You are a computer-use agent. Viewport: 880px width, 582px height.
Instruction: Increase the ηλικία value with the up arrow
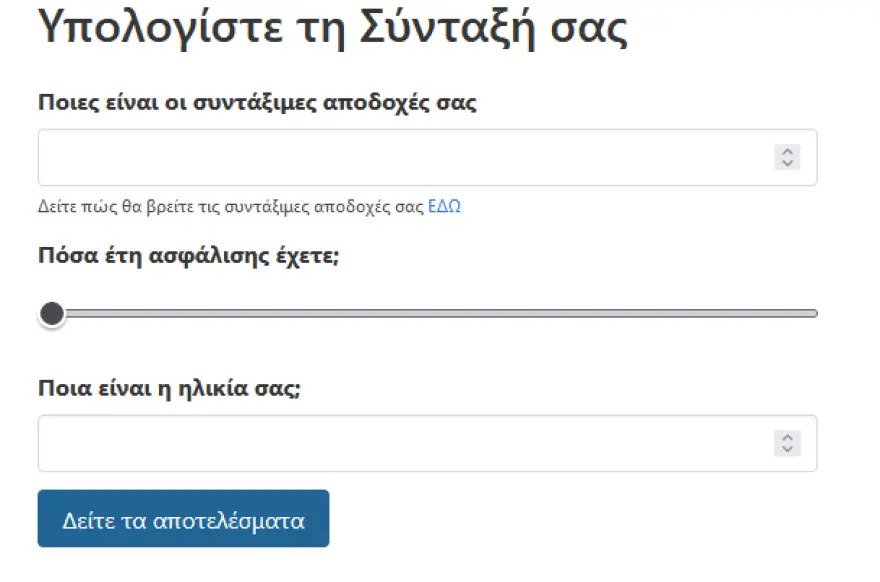click(x=787, y=438)
